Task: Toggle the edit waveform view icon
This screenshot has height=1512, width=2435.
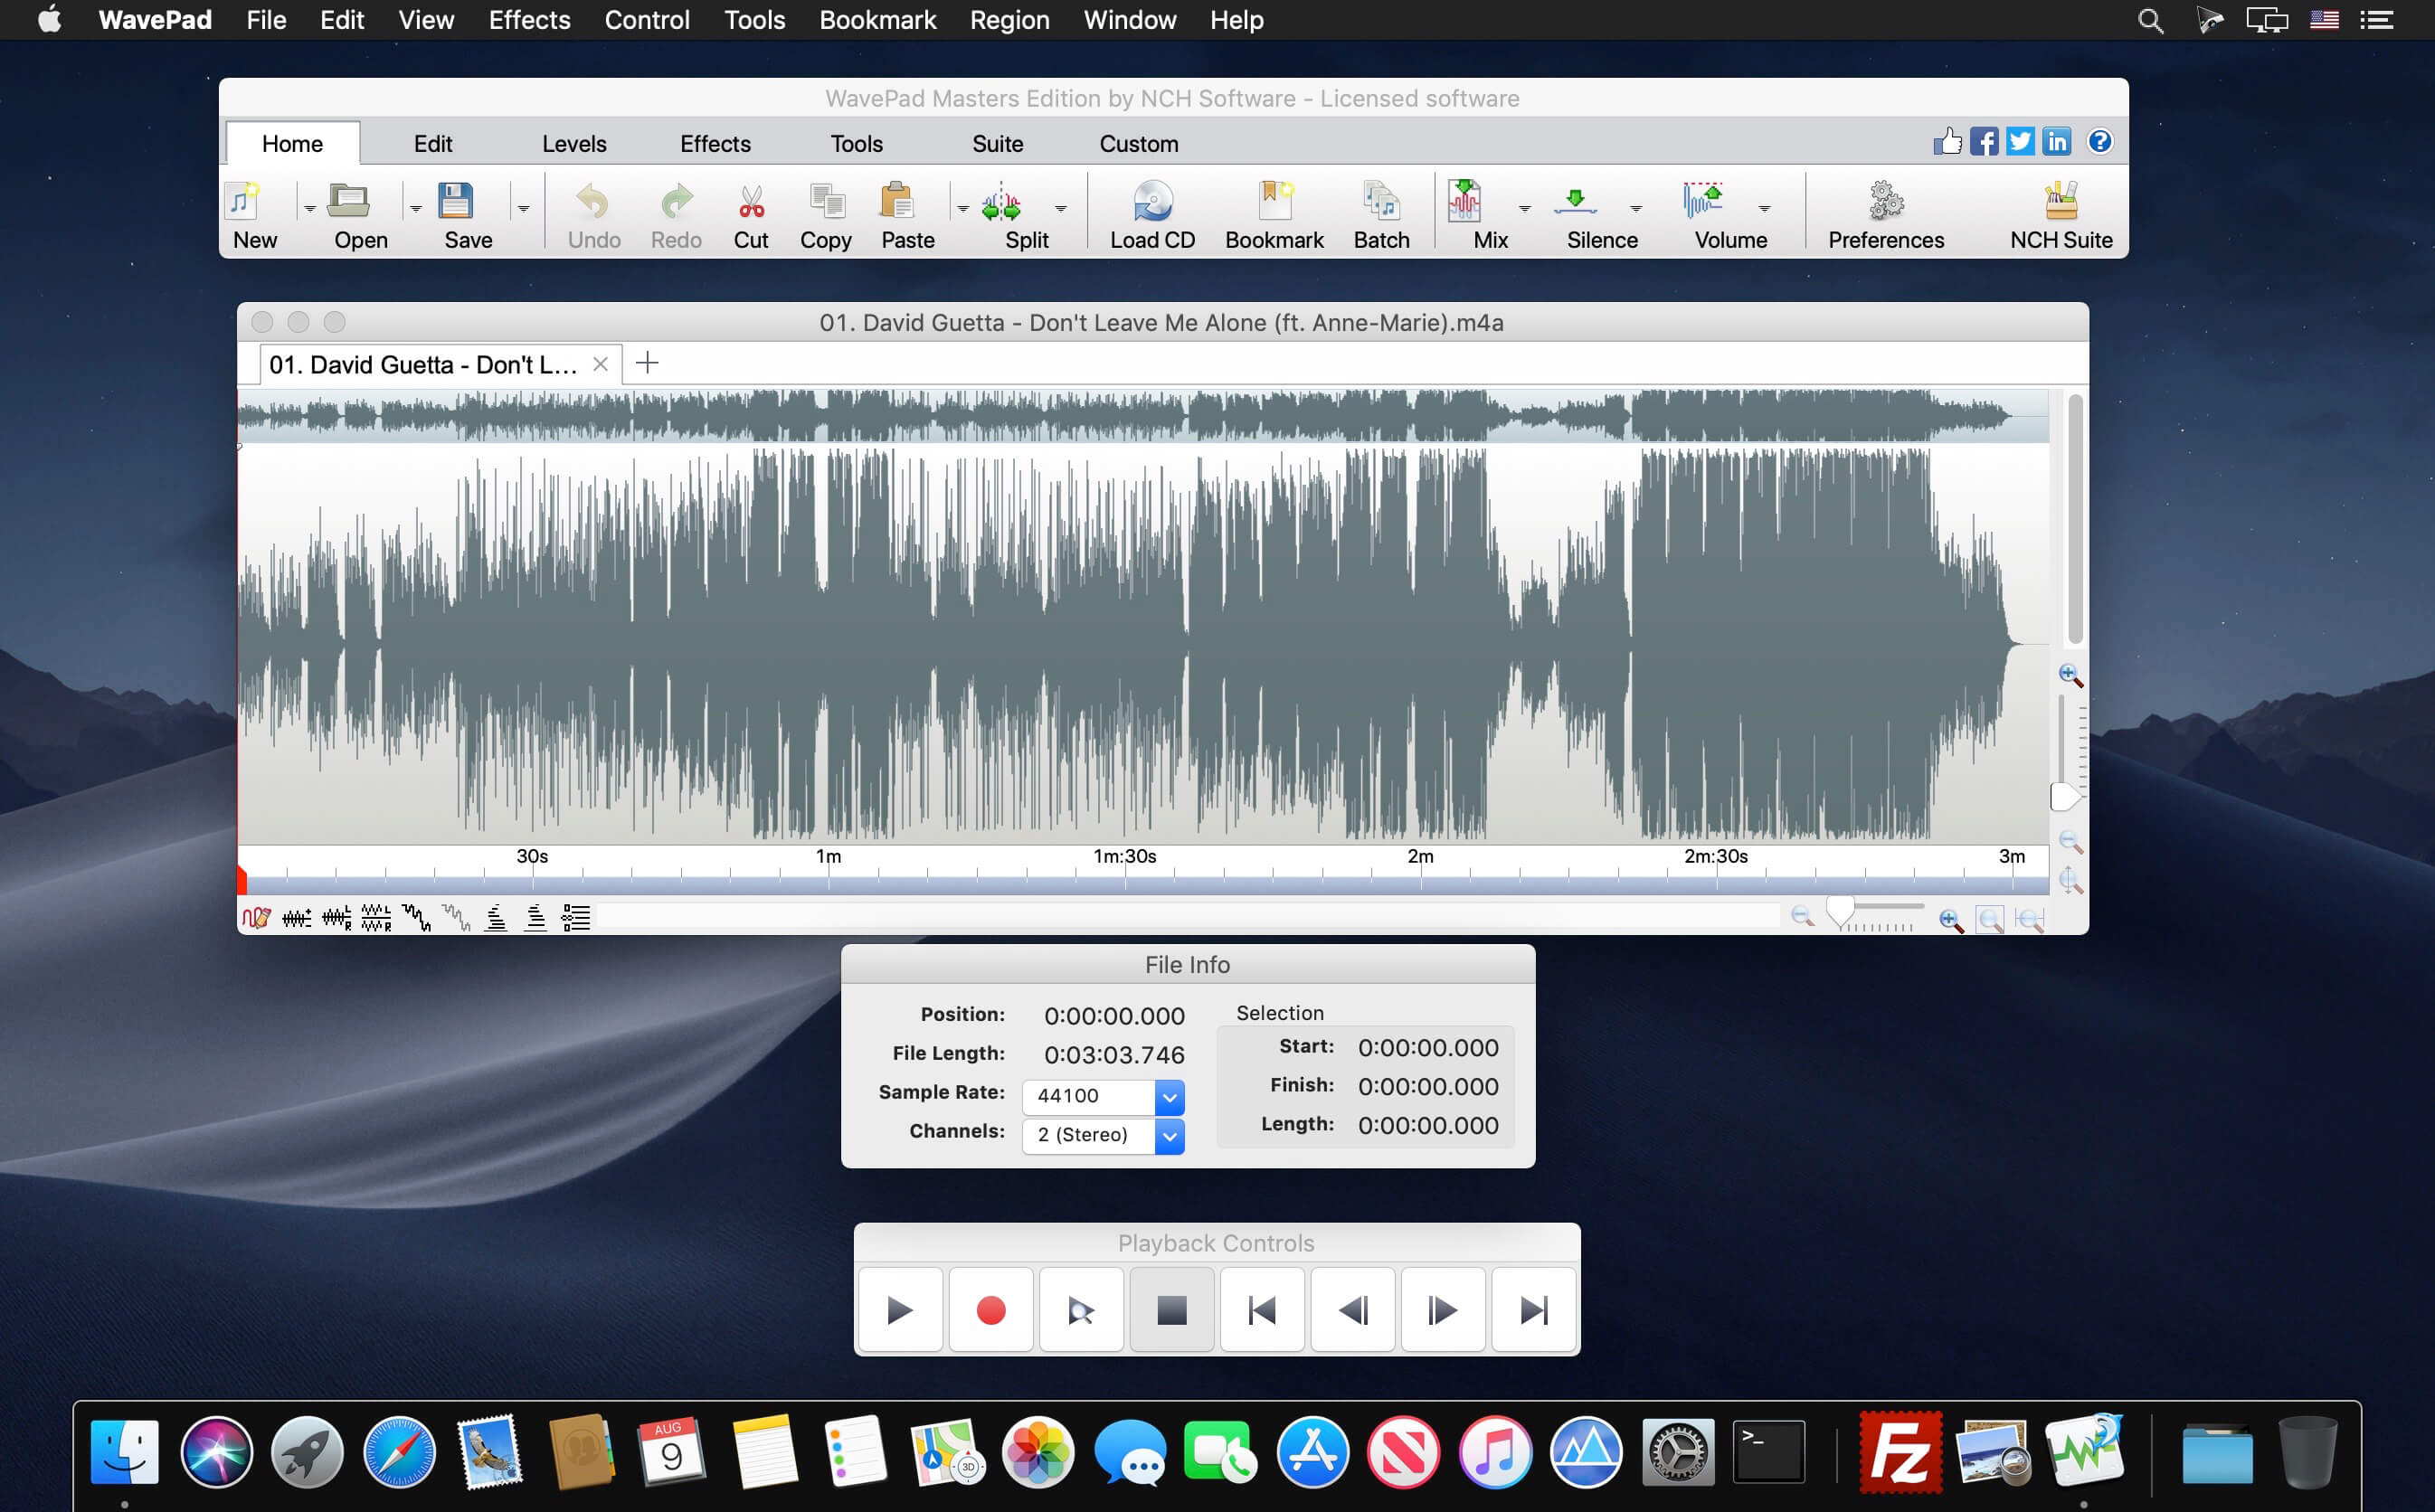Action: (256, 918)
